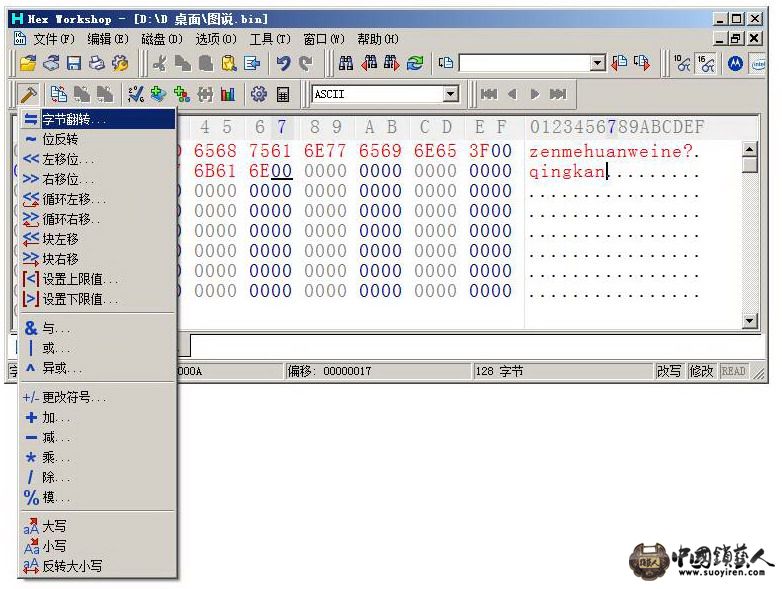Open Find using the binoculars icon
The width and height of the screenshot is (782, 589).
(x=346, y=63)
